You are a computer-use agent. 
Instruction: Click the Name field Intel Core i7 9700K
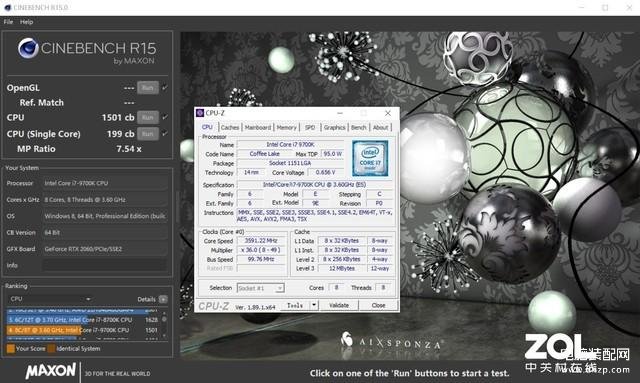[291, 145]
